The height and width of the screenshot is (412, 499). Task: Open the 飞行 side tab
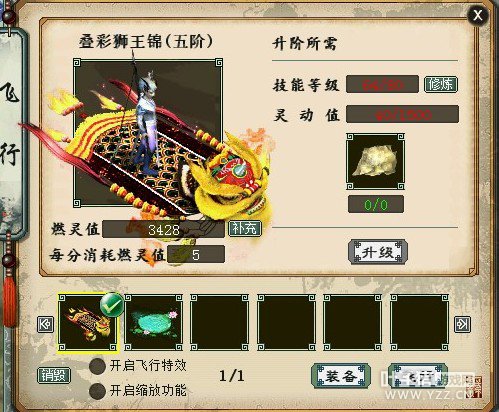pos(11,125)
